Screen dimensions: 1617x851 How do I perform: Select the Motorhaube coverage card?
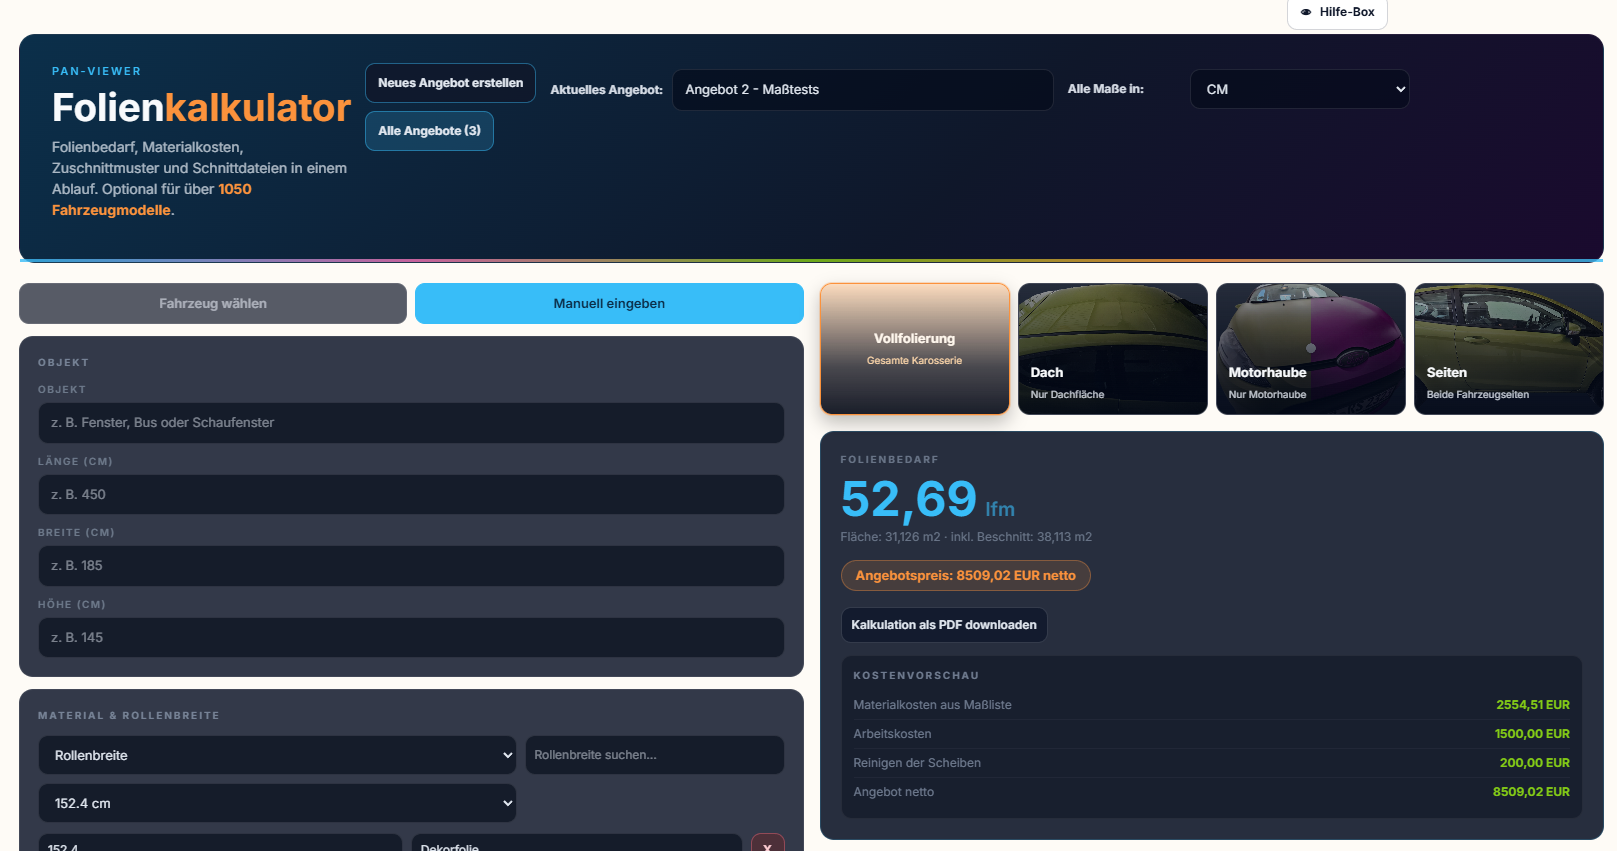click(x=1310, y=349)
